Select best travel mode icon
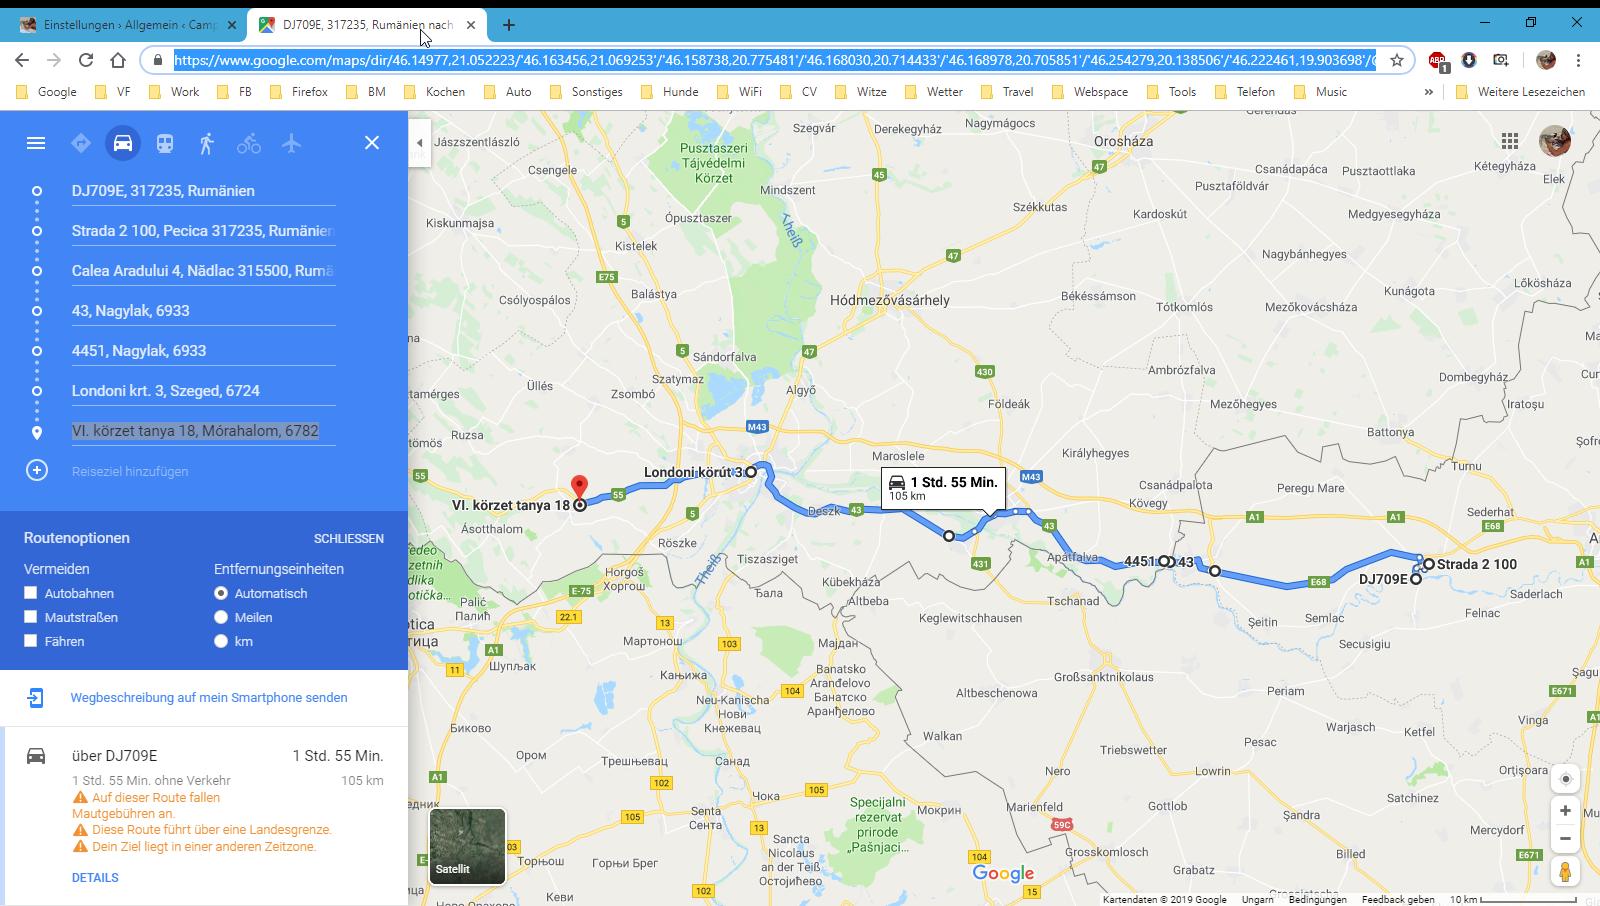Image resolution: width=1600 pixels, height=906 pixels. [x=81, y=143]
